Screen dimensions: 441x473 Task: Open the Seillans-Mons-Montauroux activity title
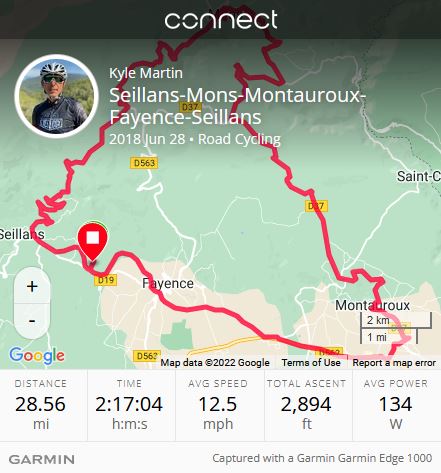237,106
